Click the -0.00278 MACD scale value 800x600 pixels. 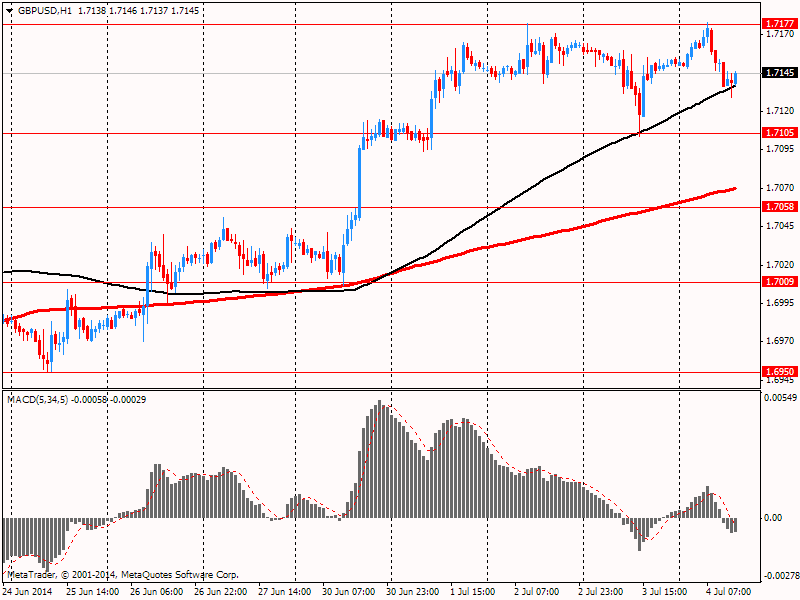[781, 576]
